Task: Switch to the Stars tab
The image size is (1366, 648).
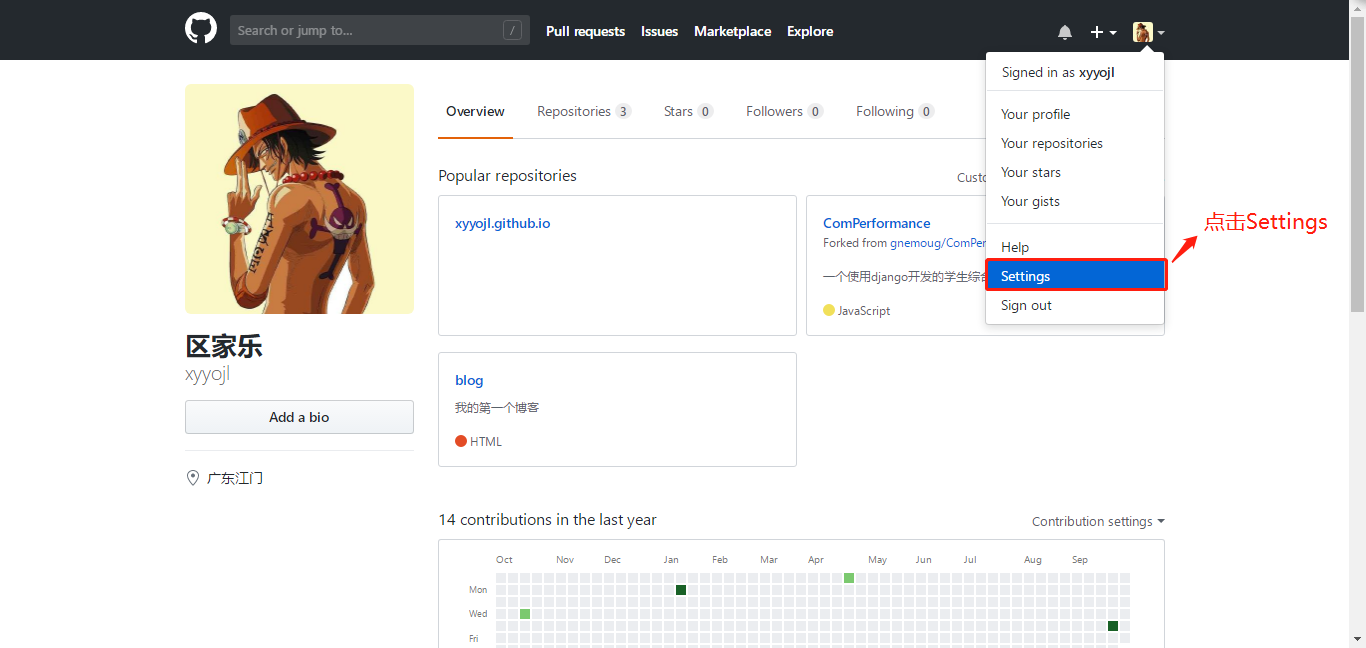Action: coord(687,111)
